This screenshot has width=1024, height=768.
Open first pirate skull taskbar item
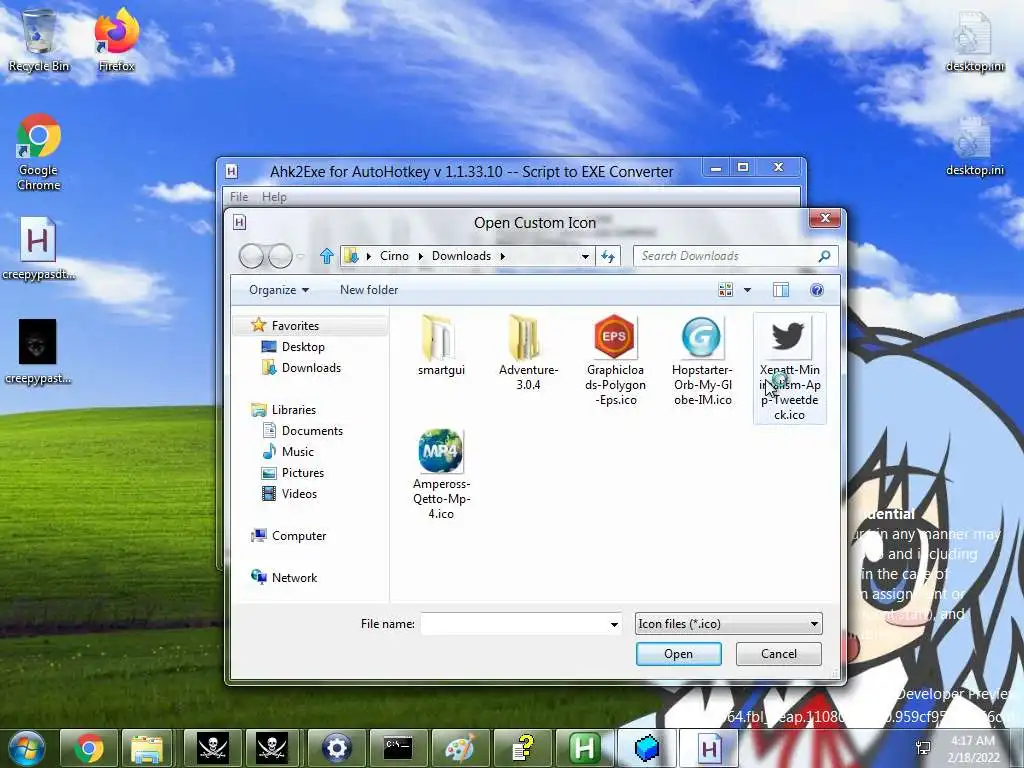coord(212,748)
